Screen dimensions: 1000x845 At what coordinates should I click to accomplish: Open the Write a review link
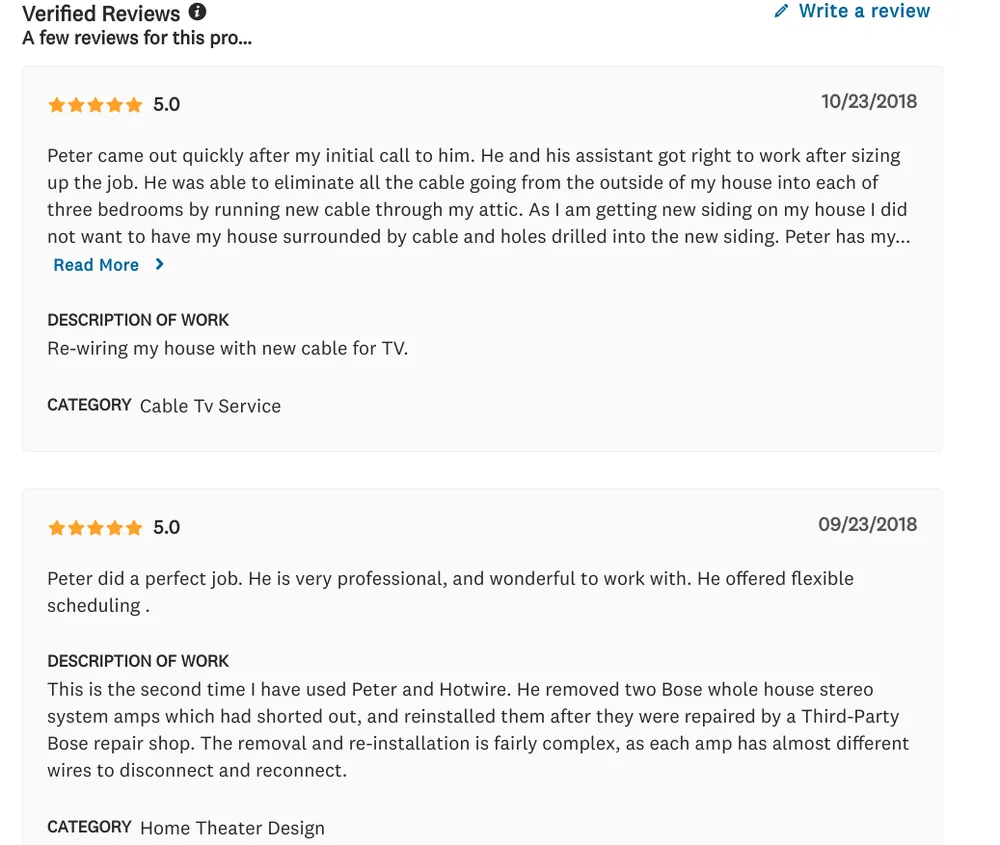(864, 11)
